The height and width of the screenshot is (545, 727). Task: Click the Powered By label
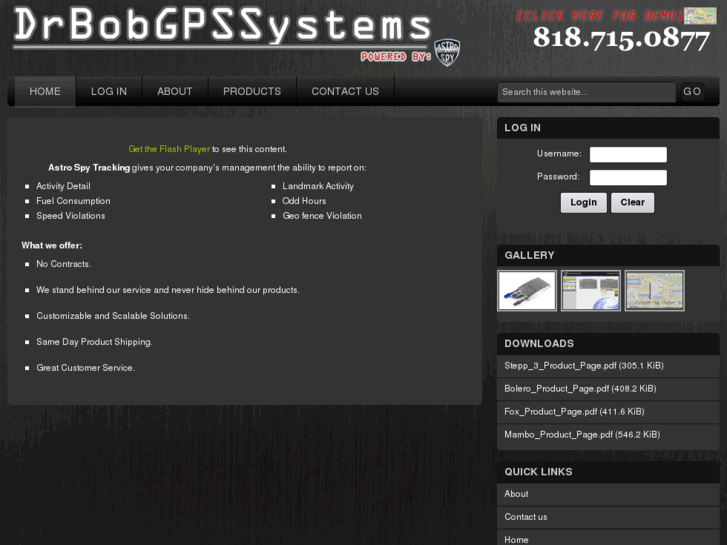tap(396, 57)
